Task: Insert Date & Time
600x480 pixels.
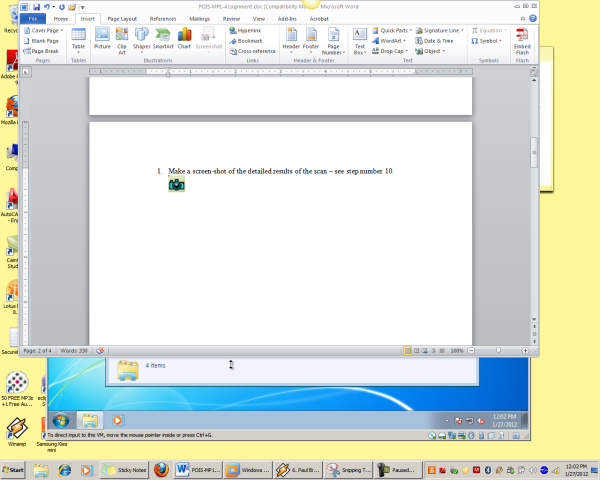Action: (x=438, y=41)
